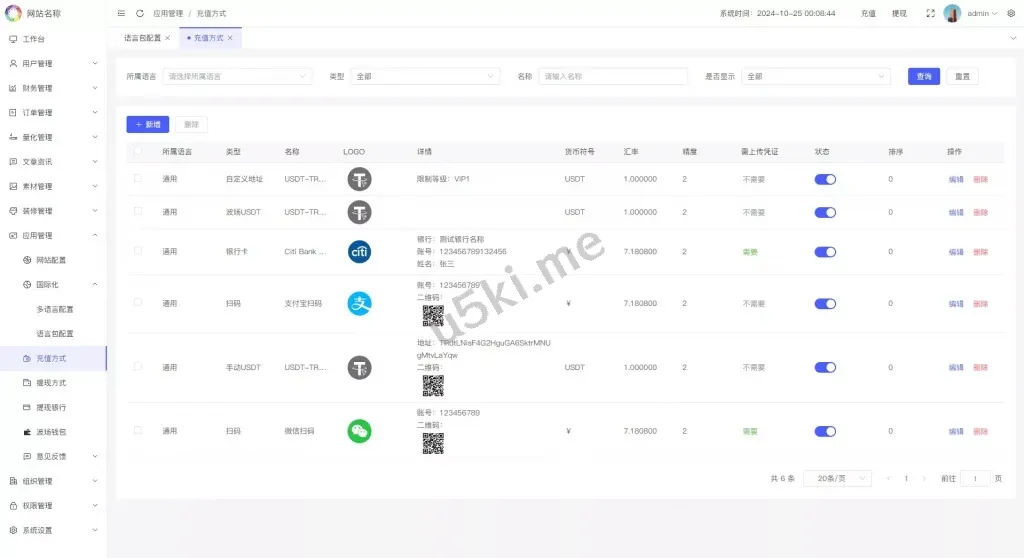Viewport: 1024px width, 558px height.
Task: Open 提现方式 in the sidebar
Action: tap(51, 383)
